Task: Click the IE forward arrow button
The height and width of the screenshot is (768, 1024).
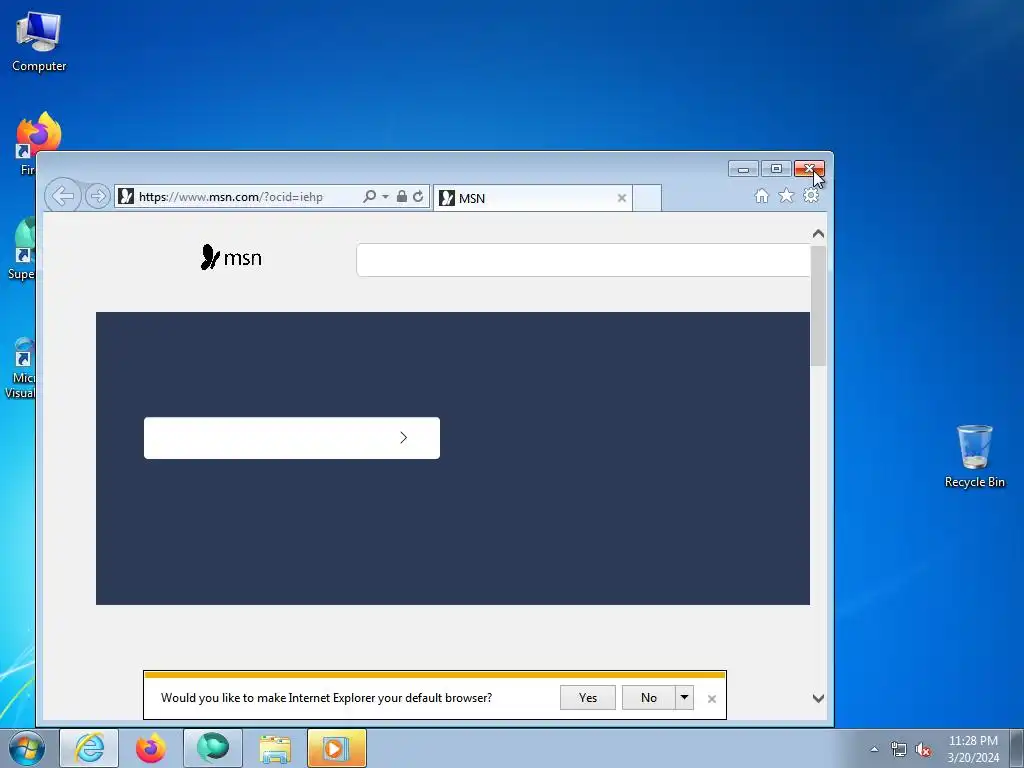Action: click(x=98, y=196)
